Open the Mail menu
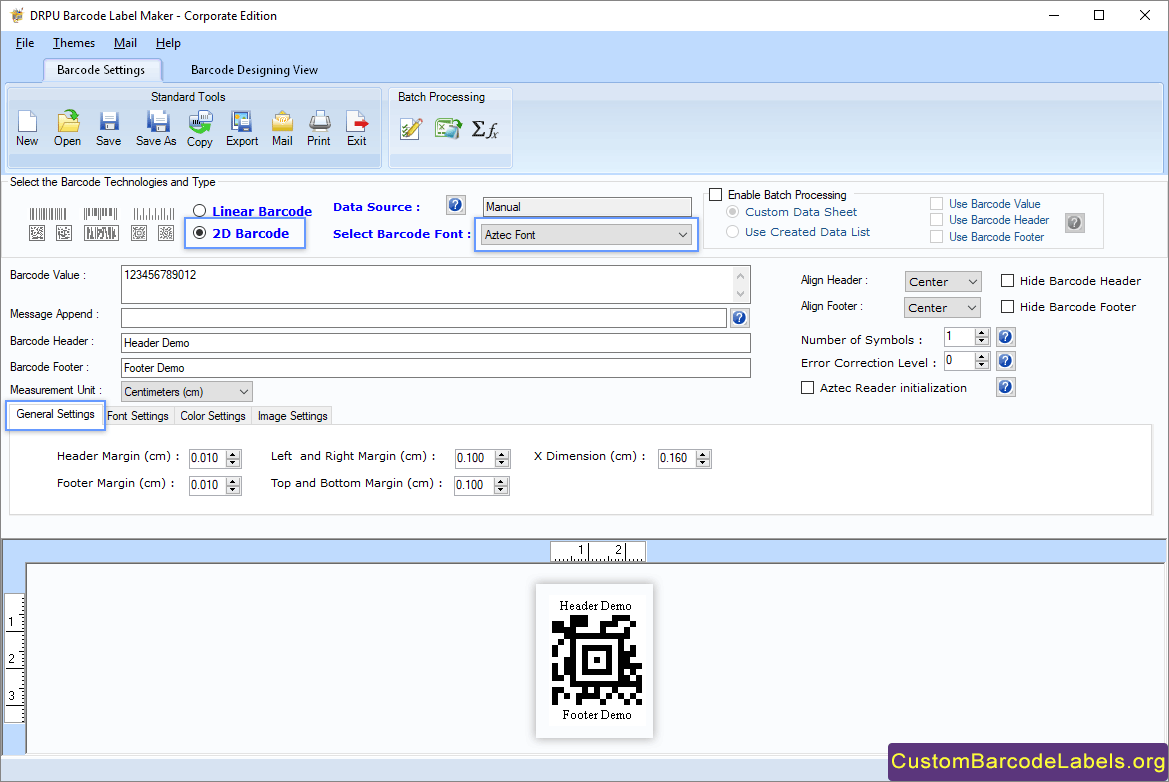1169x782 pixels. click(x=125, y=42)
